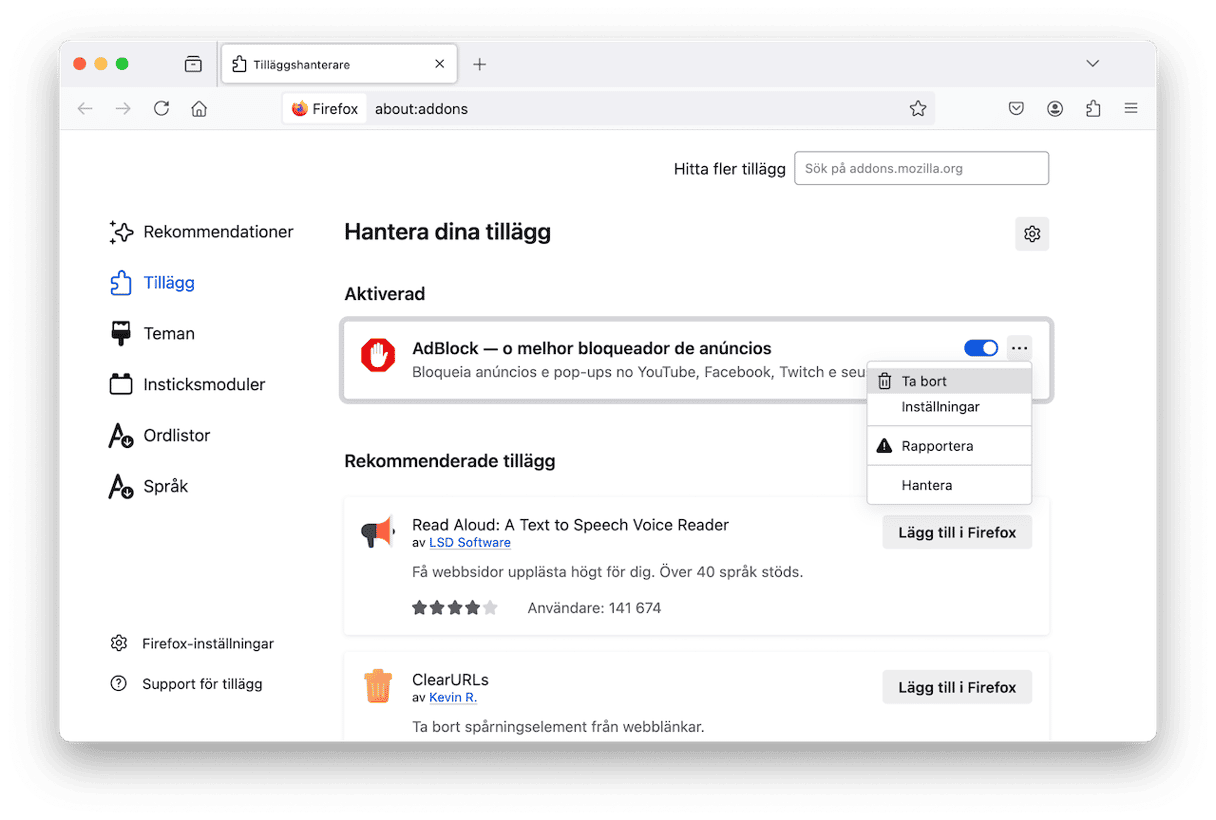Reload the about:addons page
1216x820 pixels.
click(x=161, y=109)
